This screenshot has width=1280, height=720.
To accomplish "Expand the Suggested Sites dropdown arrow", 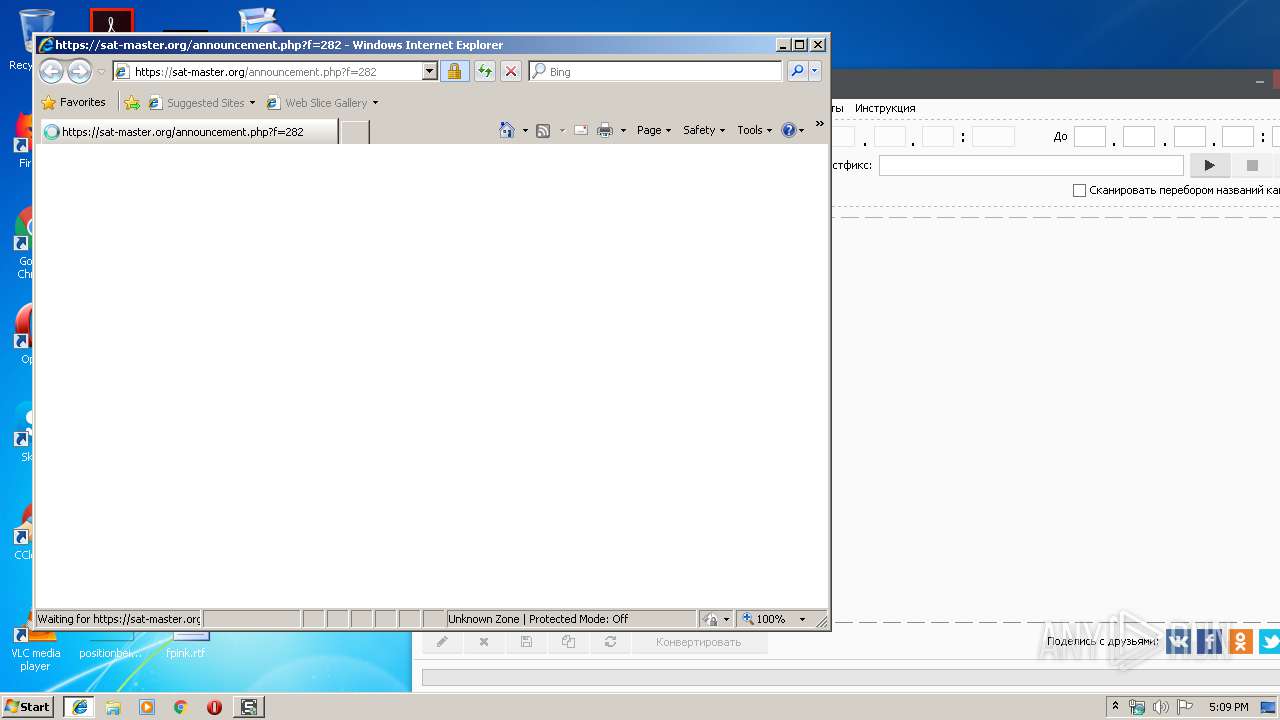I will 253,102.
